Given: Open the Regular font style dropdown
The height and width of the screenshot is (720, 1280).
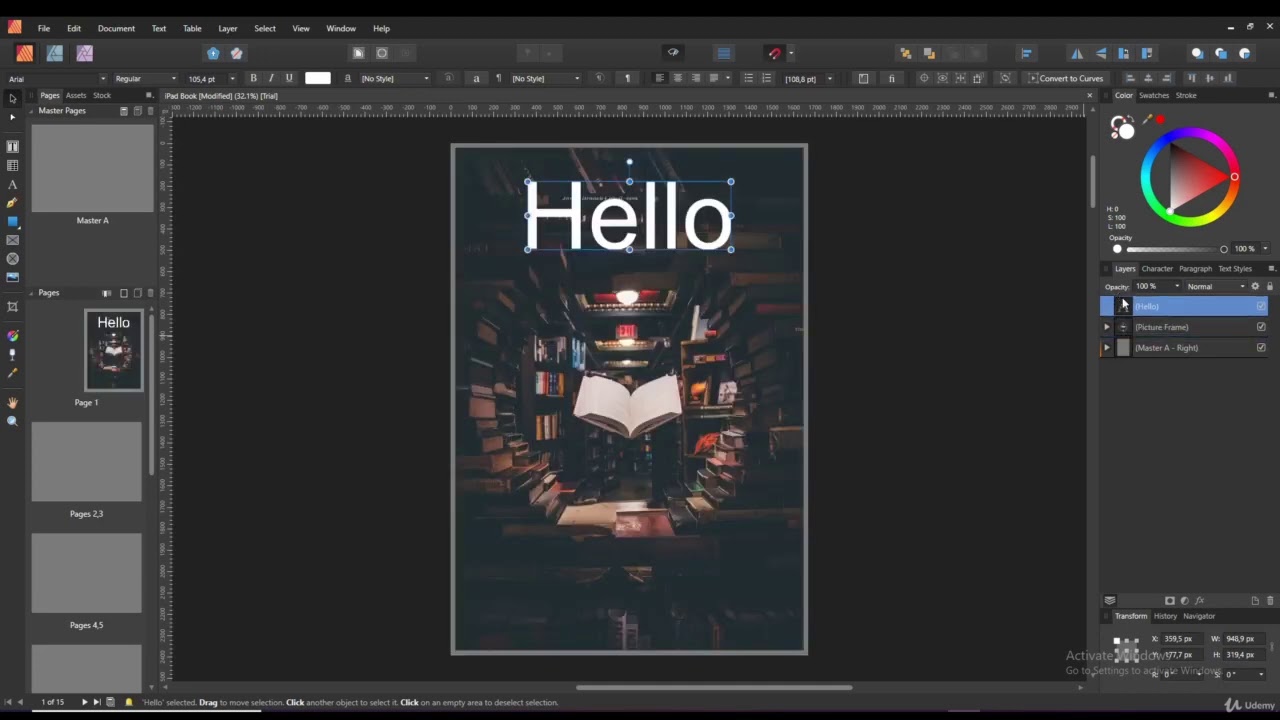Looking at the screenshot, I should (145, 79).
